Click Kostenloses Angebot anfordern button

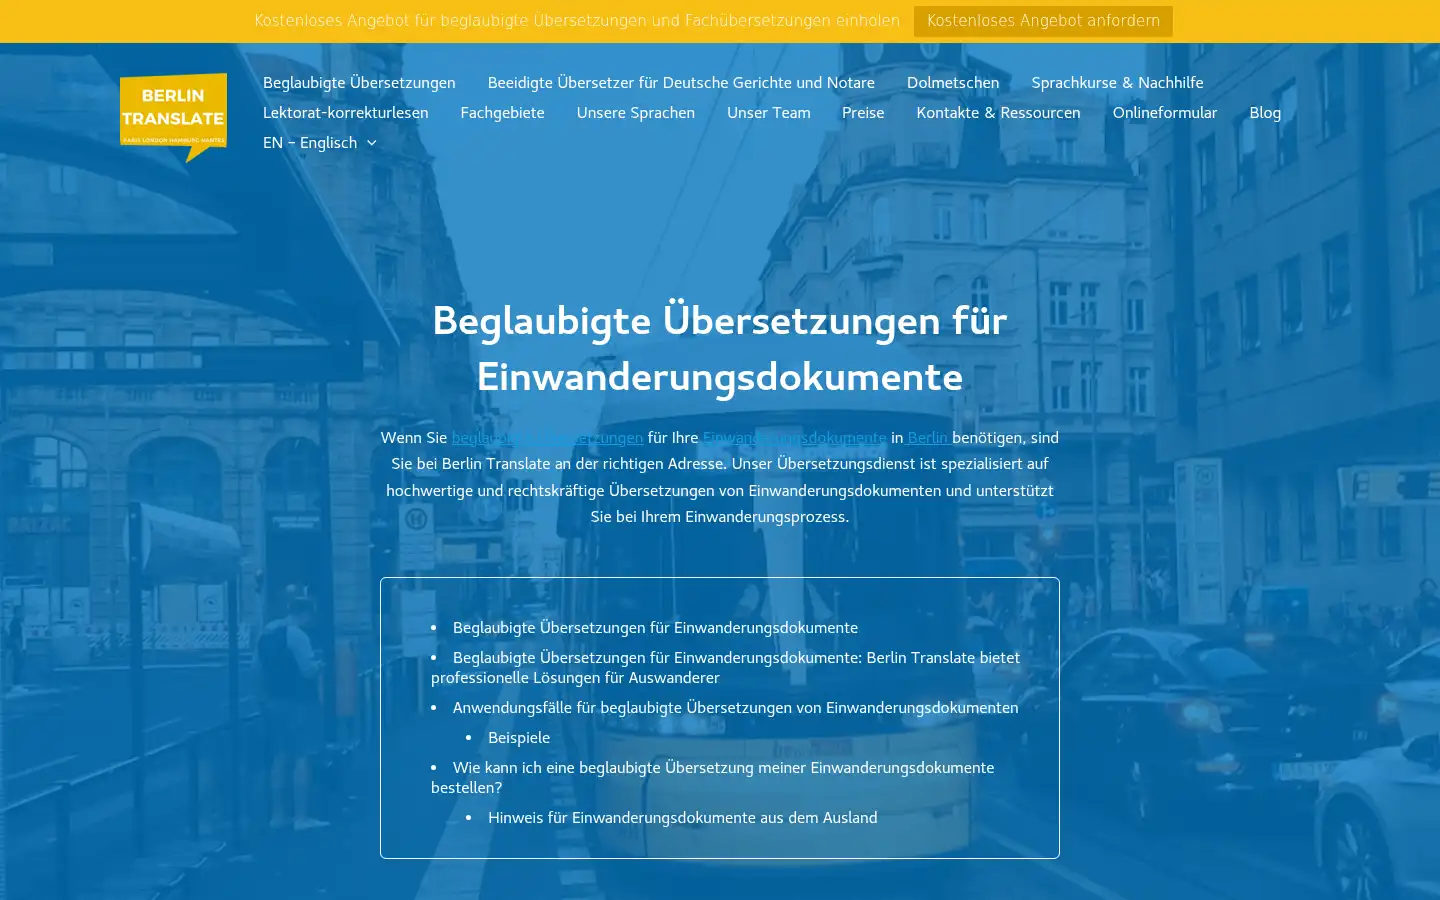pyautogui.click(x=1043, y=21)
